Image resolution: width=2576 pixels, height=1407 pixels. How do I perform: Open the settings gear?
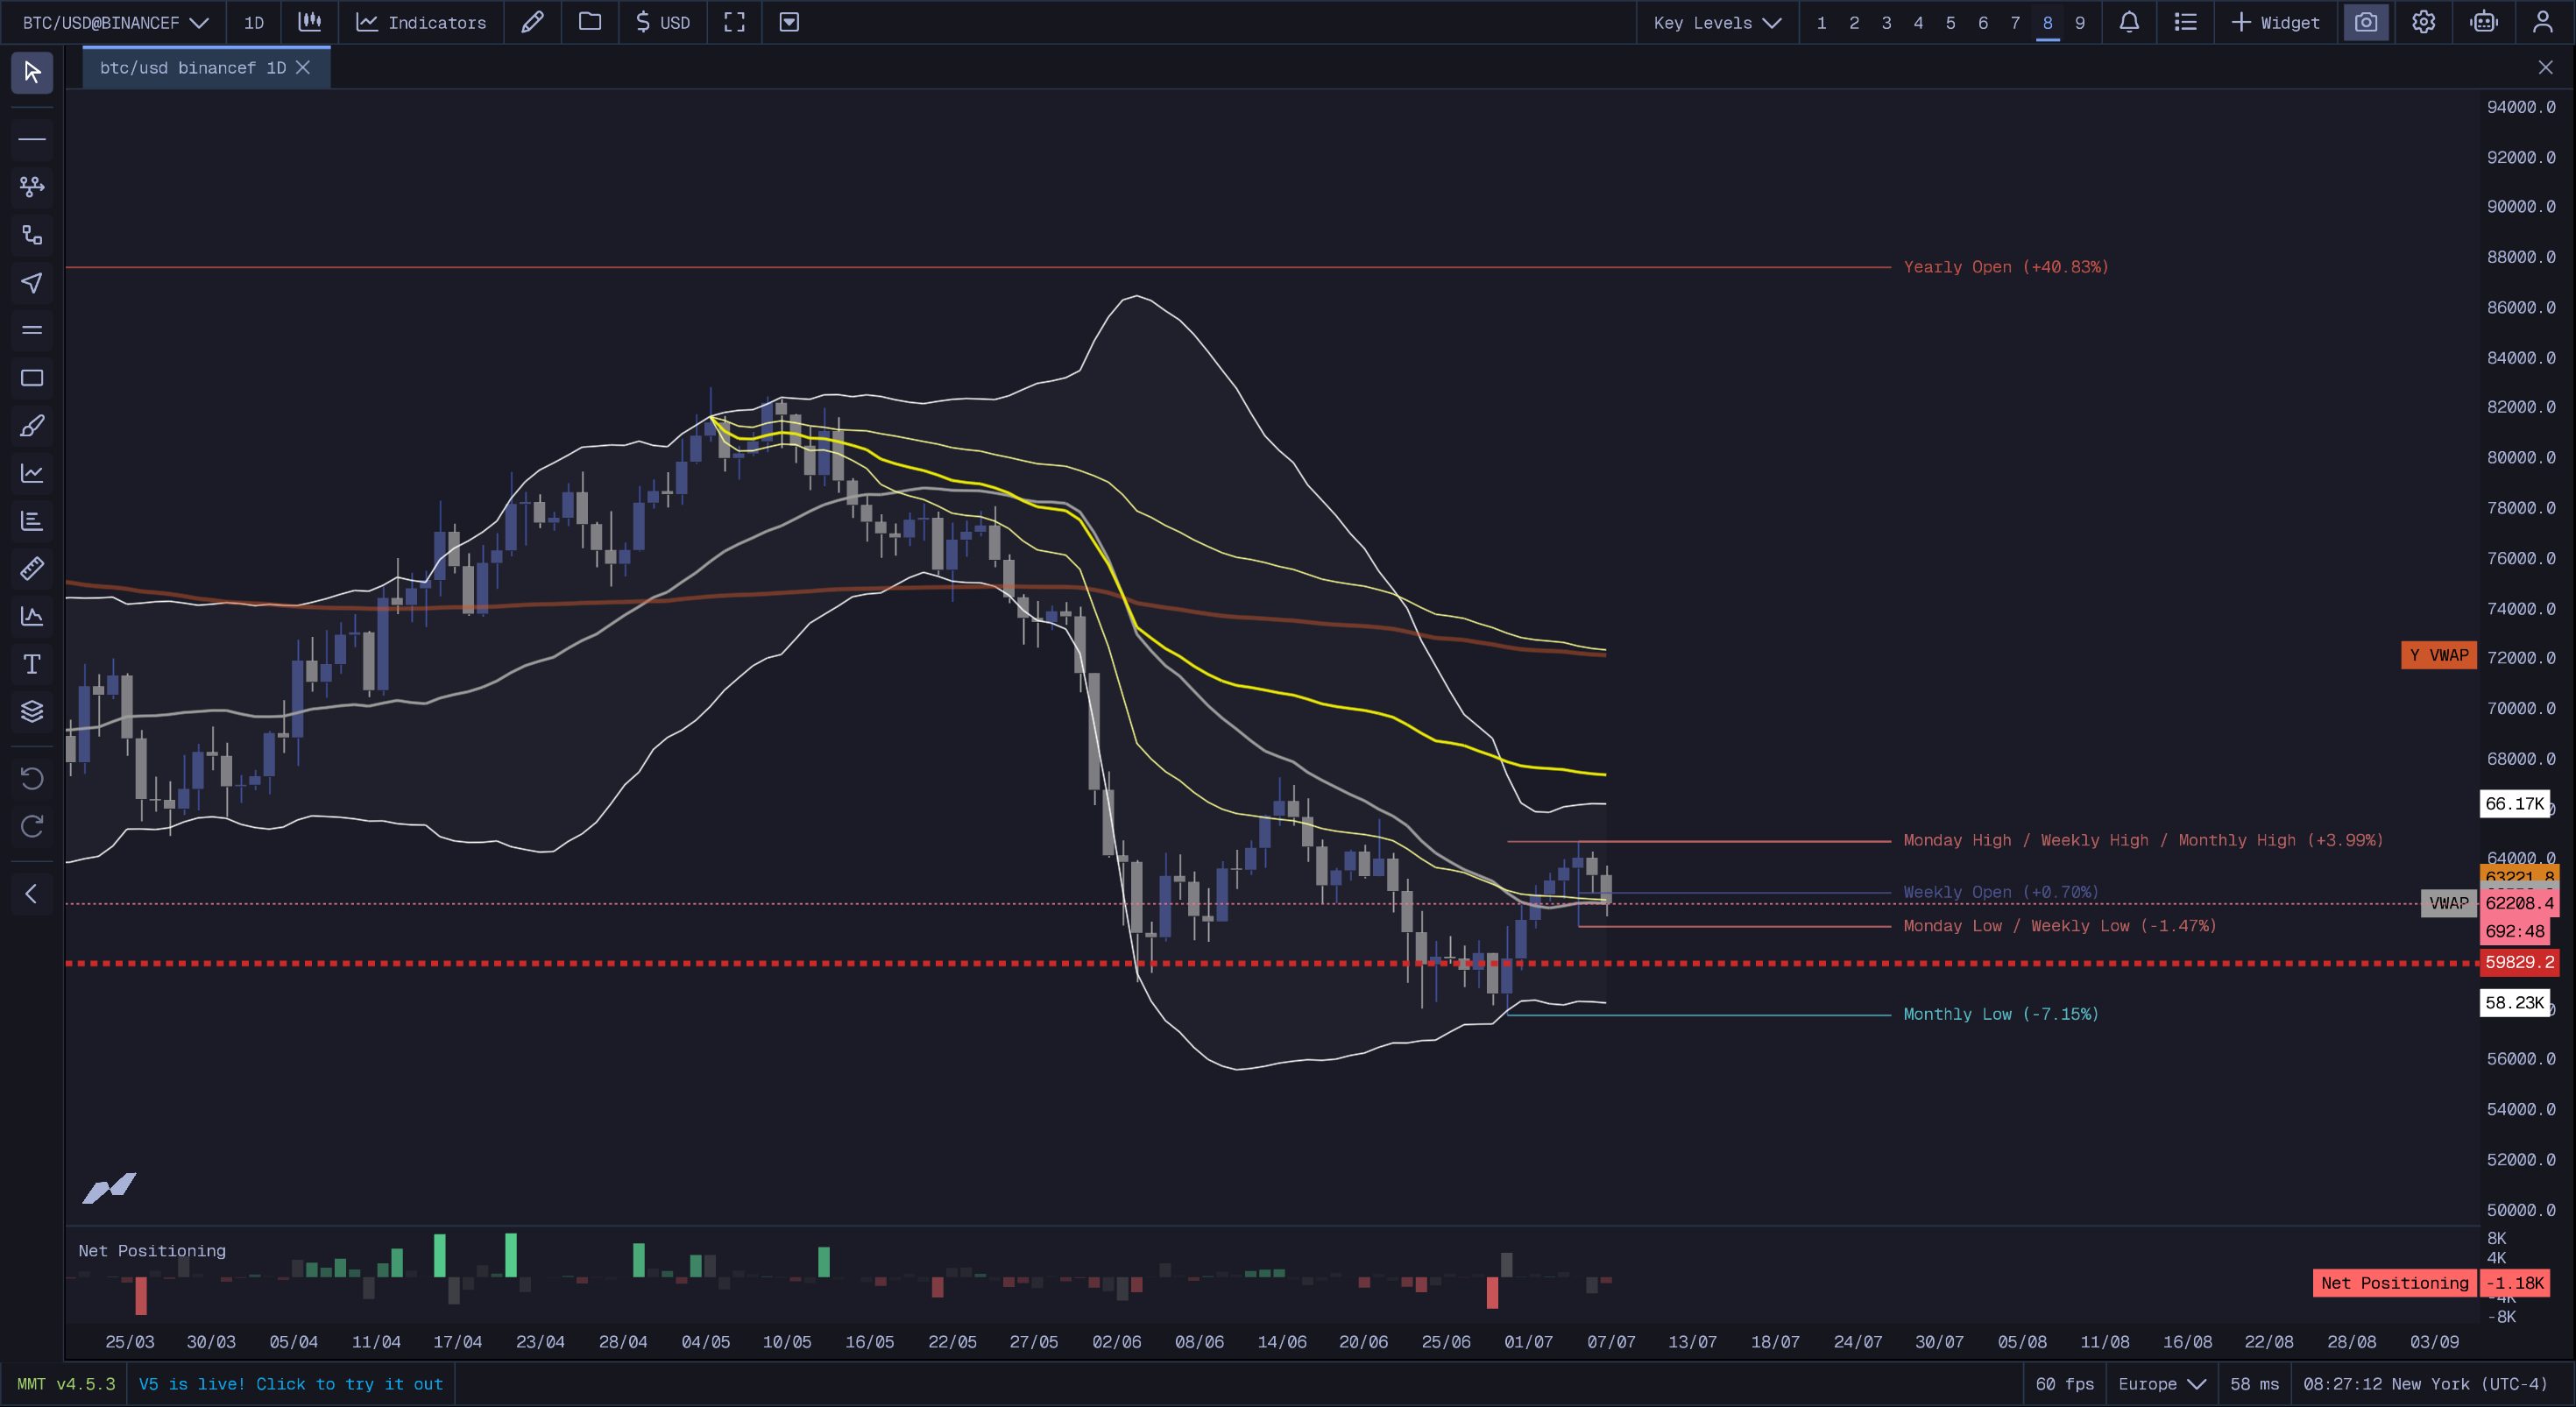[x=2424, y=22]
